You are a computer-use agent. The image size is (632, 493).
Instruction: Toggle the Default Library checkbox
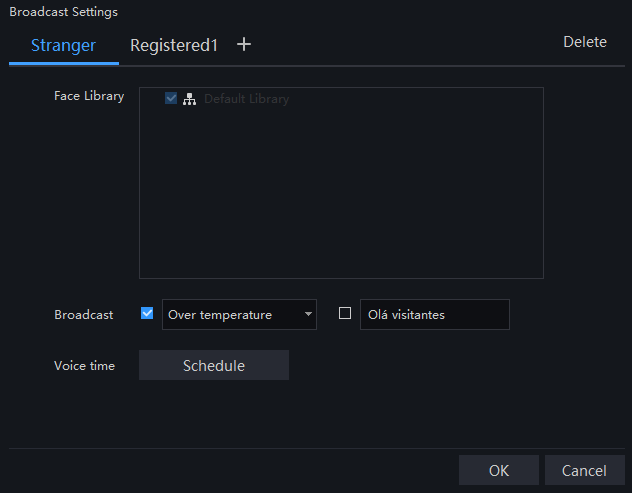coord(171,98)
